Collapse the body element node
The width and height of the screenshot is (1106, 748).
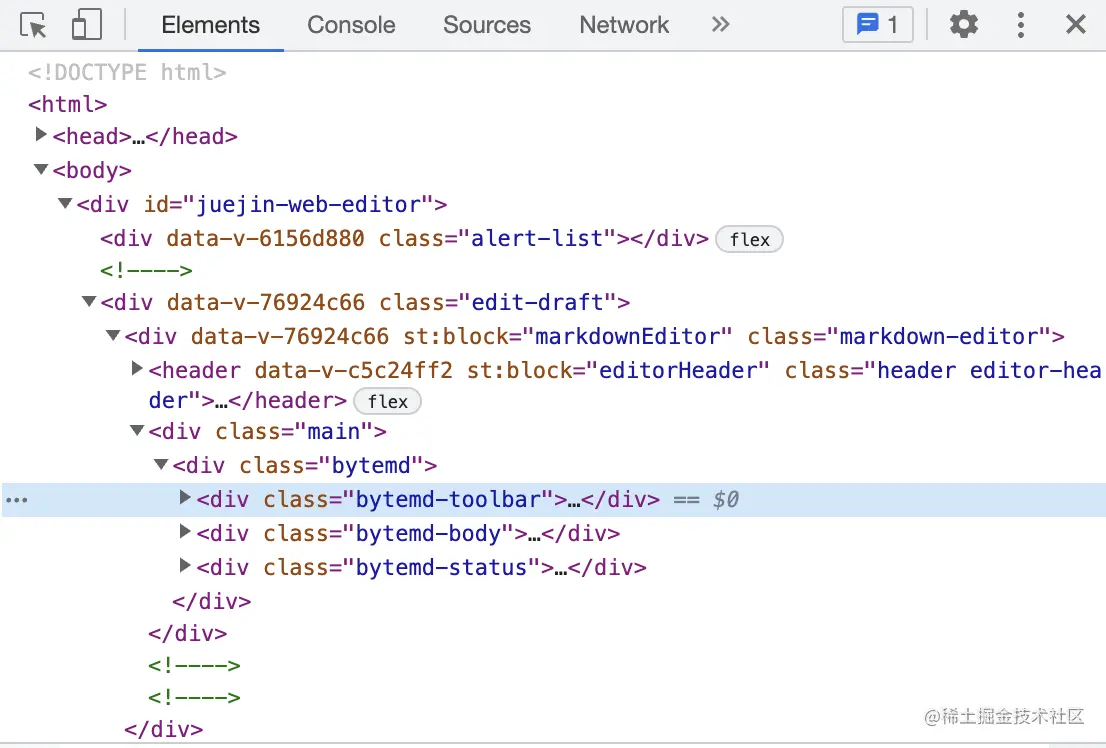pyautogui.click(x=41, y=169)
